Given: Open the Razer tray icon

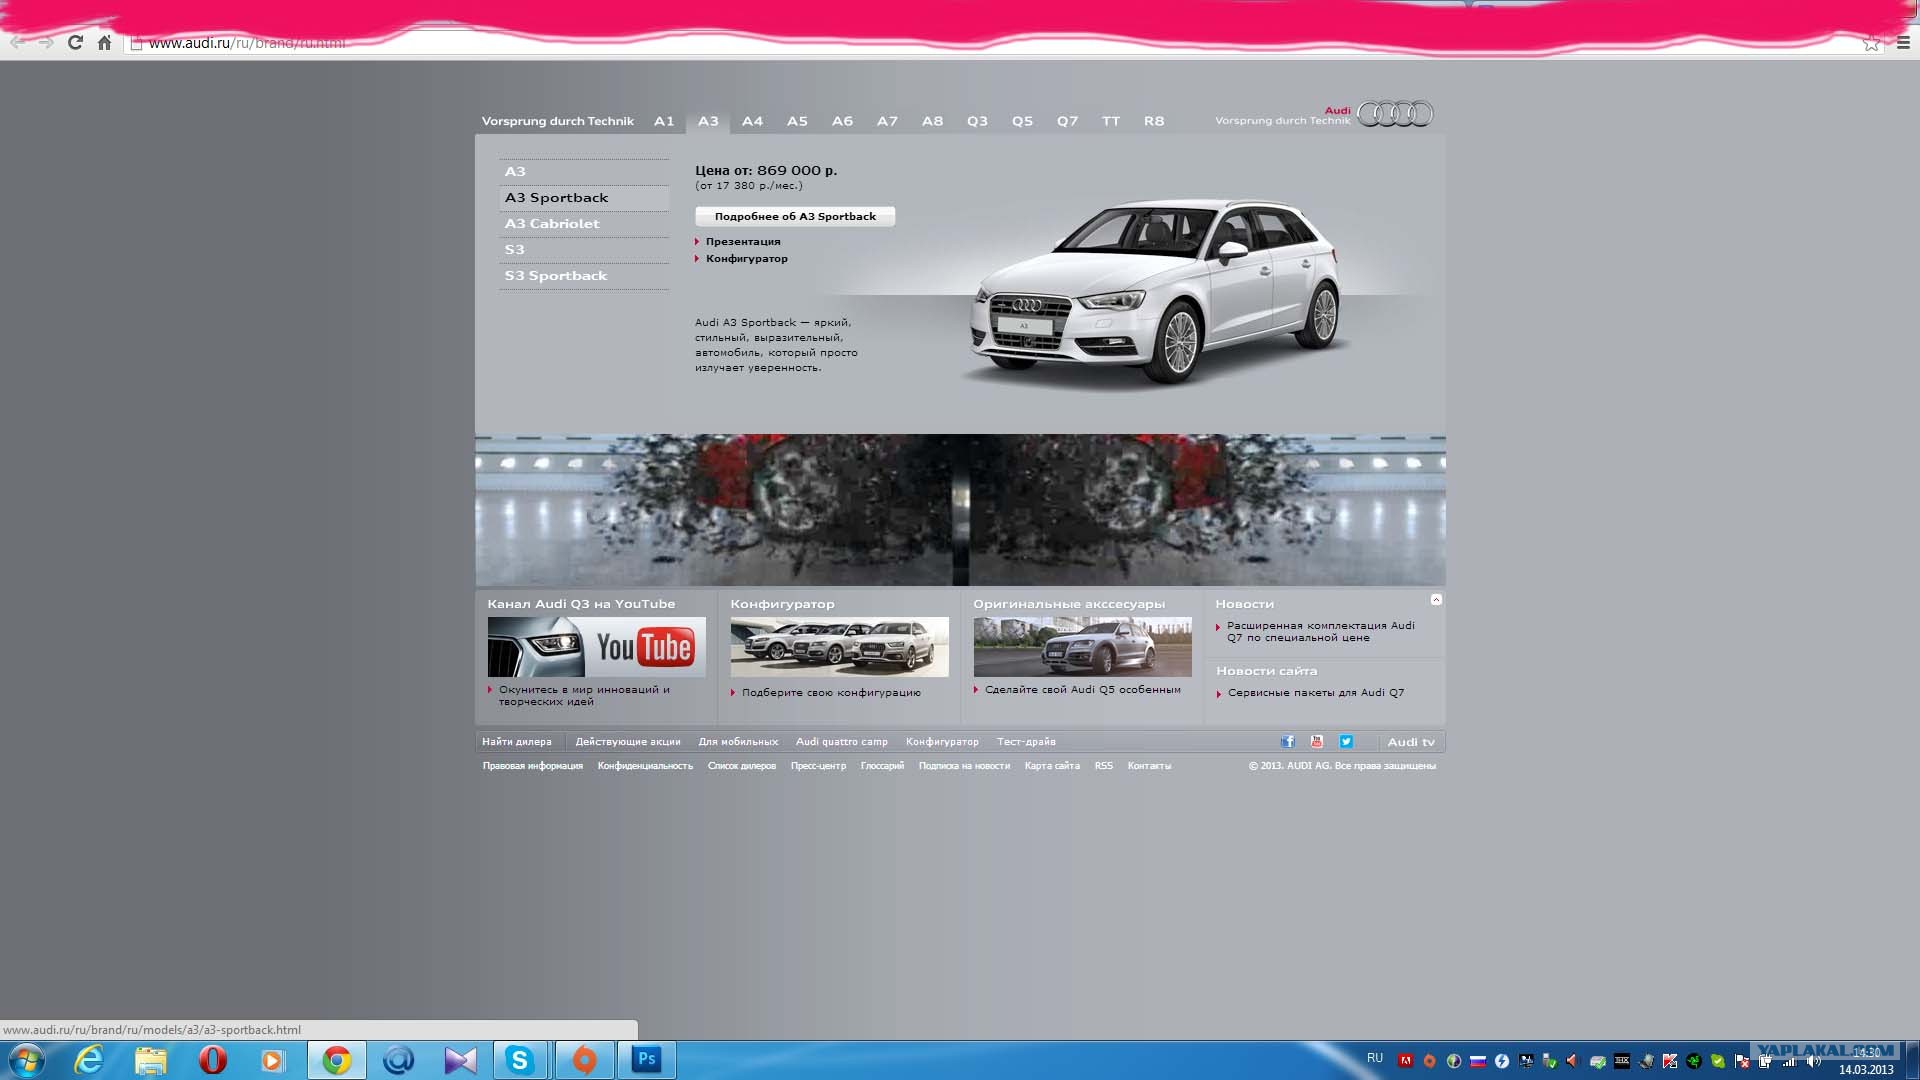Looking at the screenshot, I should click(1694, 1061).
